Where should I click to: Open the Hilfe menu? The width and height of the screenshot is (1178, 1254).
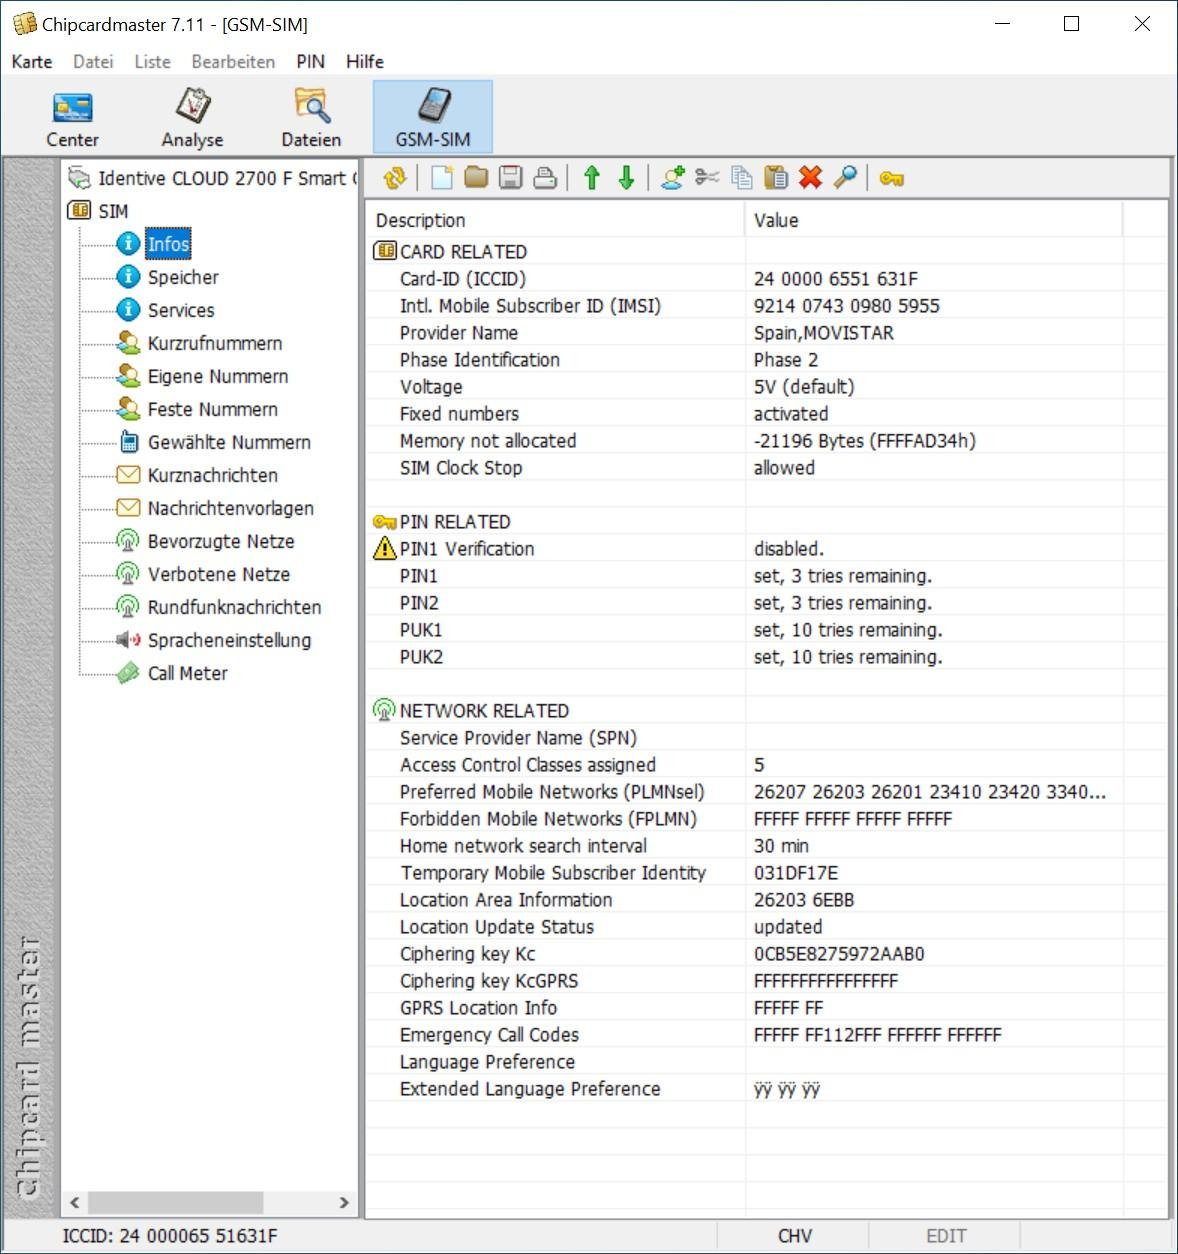[364, 61]
